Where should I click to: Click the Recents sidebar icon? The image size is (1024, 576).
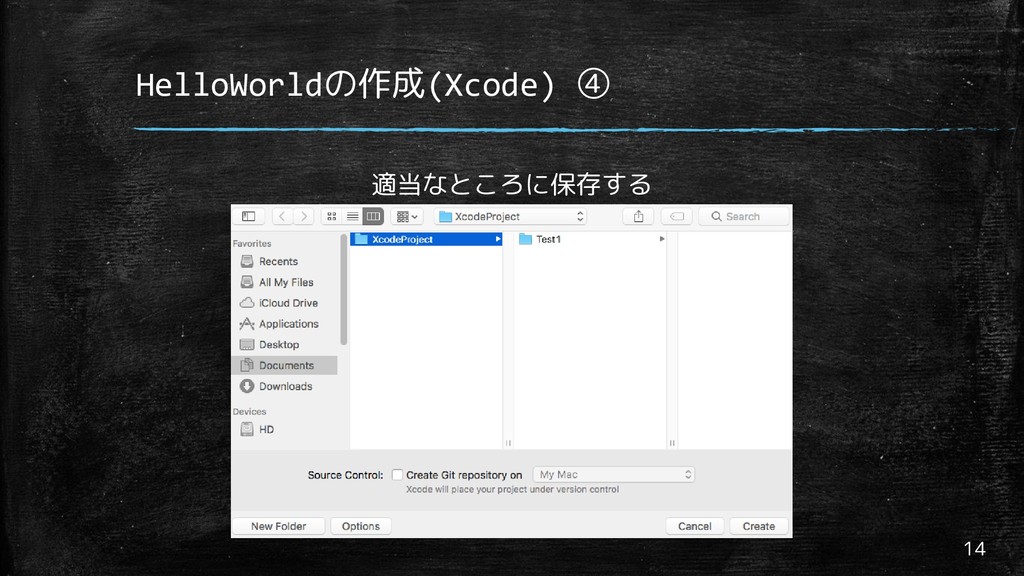click(247, 261)
